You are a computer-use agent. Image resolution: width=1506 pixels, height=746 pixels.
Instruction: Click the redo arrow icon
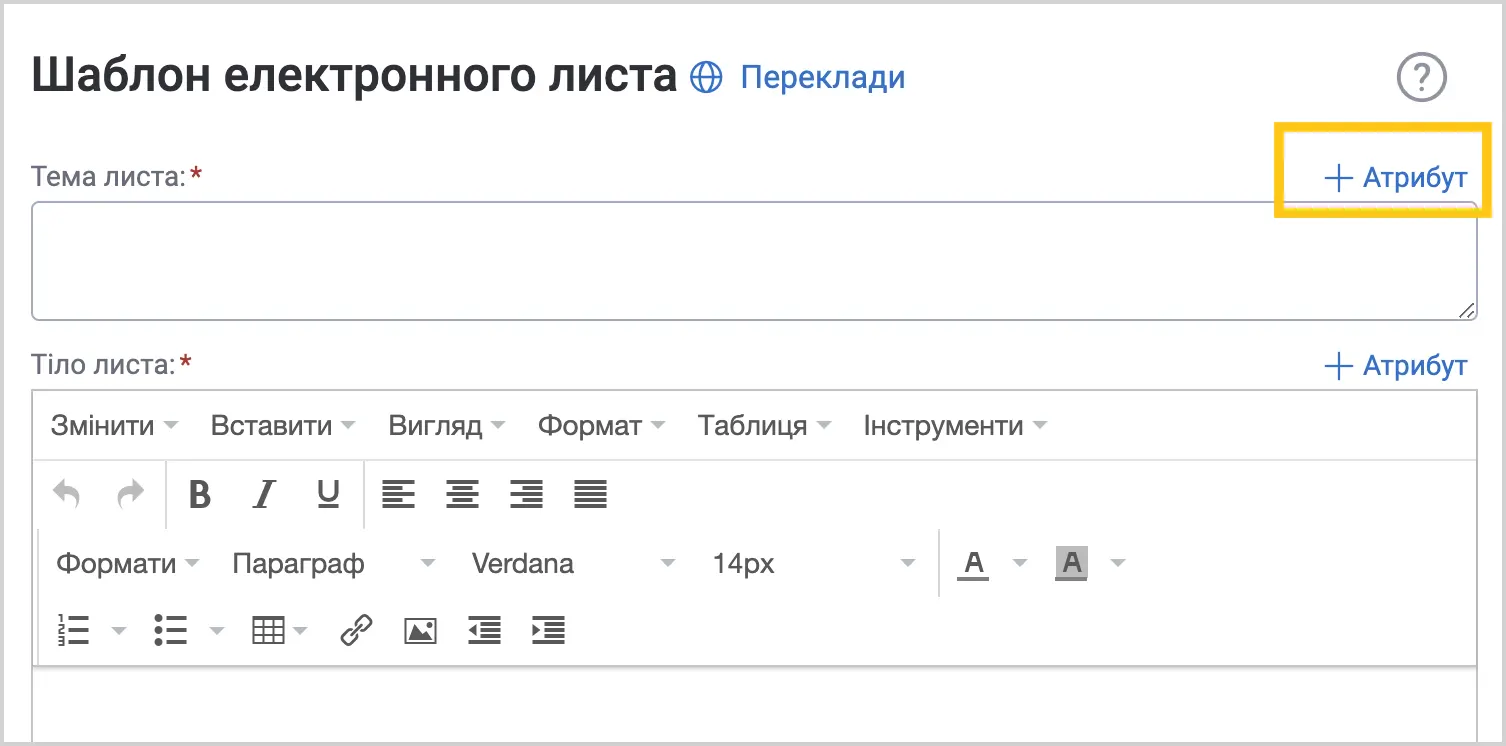click(x=131, y=494)
